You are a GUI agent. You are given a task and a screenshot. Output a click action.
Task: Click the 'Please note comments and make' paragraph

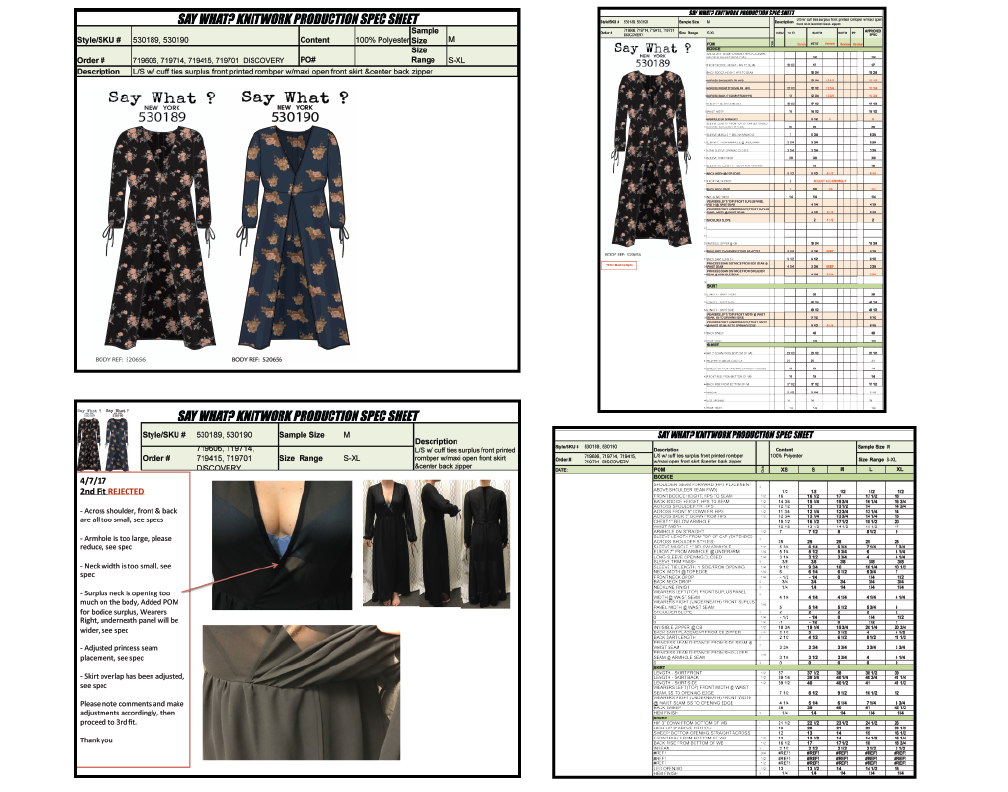[x=132, y=713]
